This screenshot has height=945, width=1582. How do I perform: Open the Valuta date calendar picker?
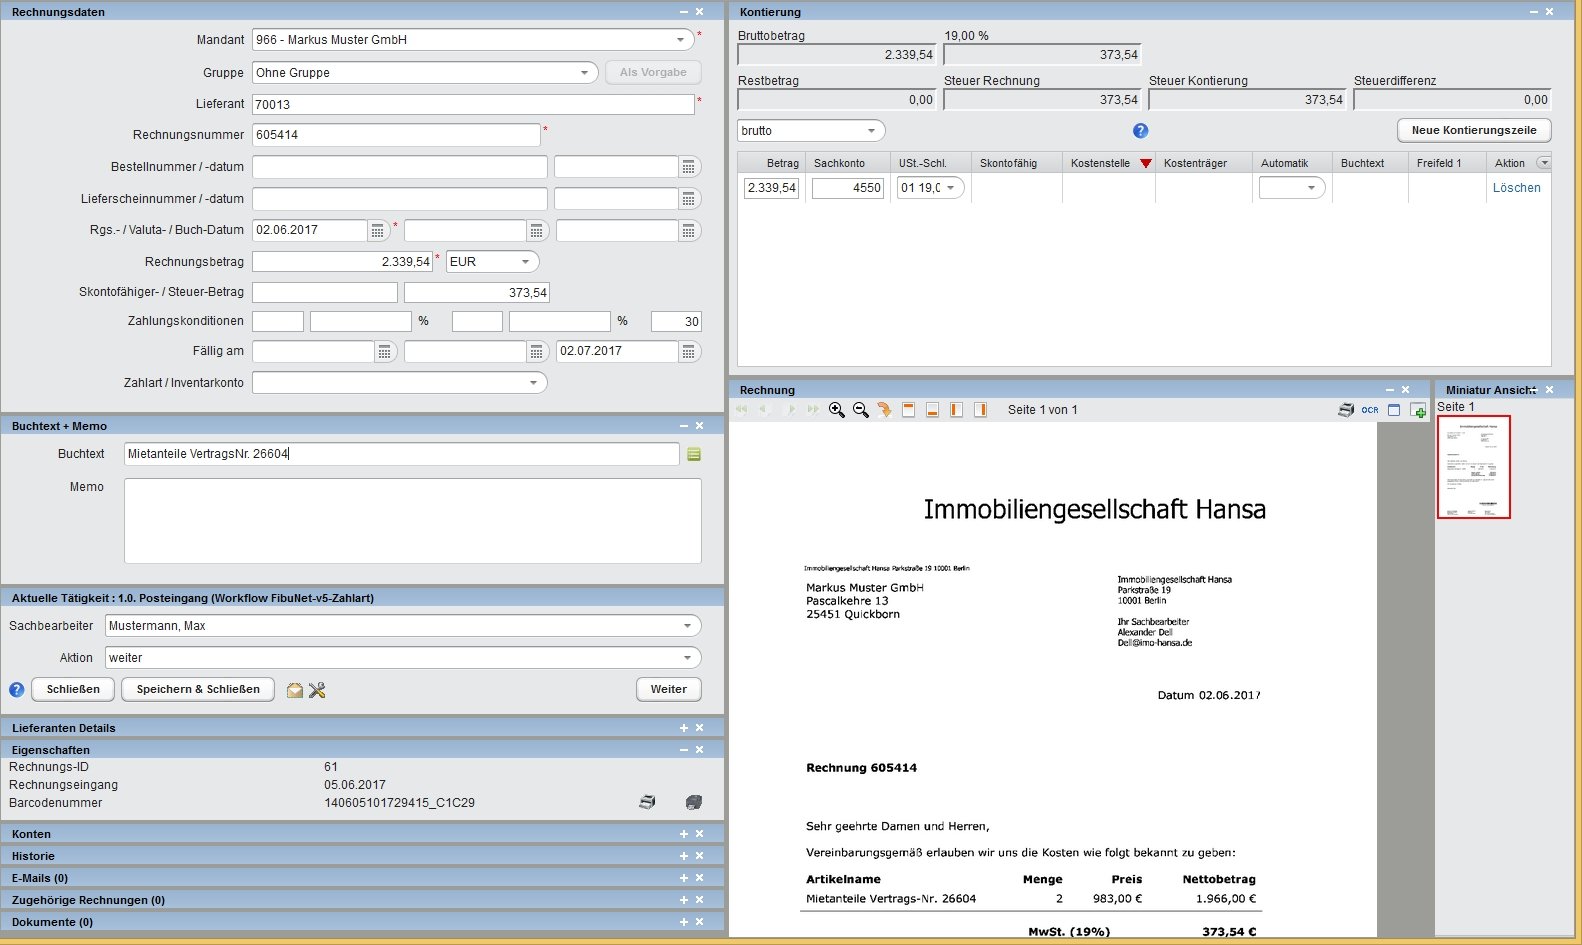tap(537, 231)
